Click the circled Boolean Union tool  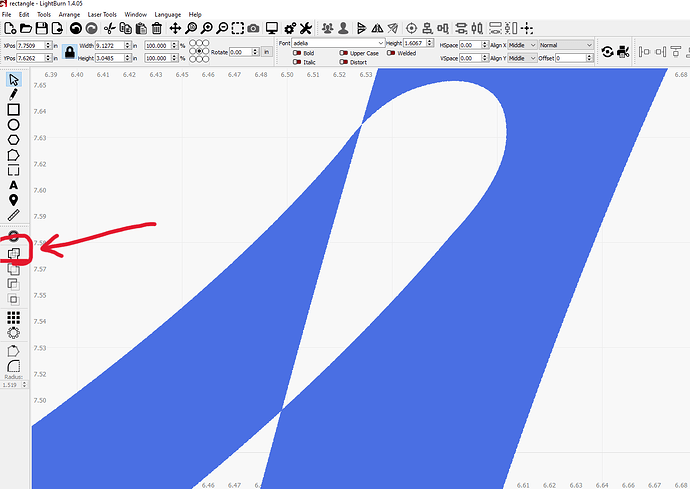click(14, 253)
